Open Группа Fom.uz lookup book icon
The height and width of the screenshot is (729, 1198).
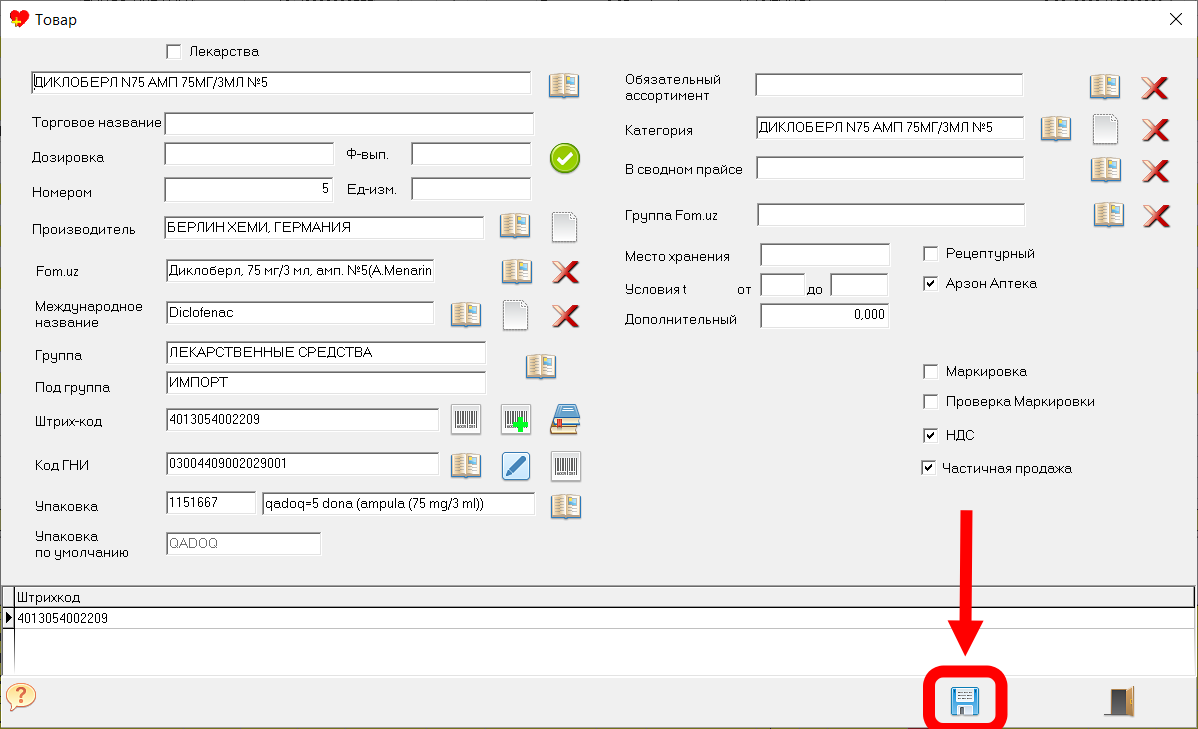[1109, 215]
